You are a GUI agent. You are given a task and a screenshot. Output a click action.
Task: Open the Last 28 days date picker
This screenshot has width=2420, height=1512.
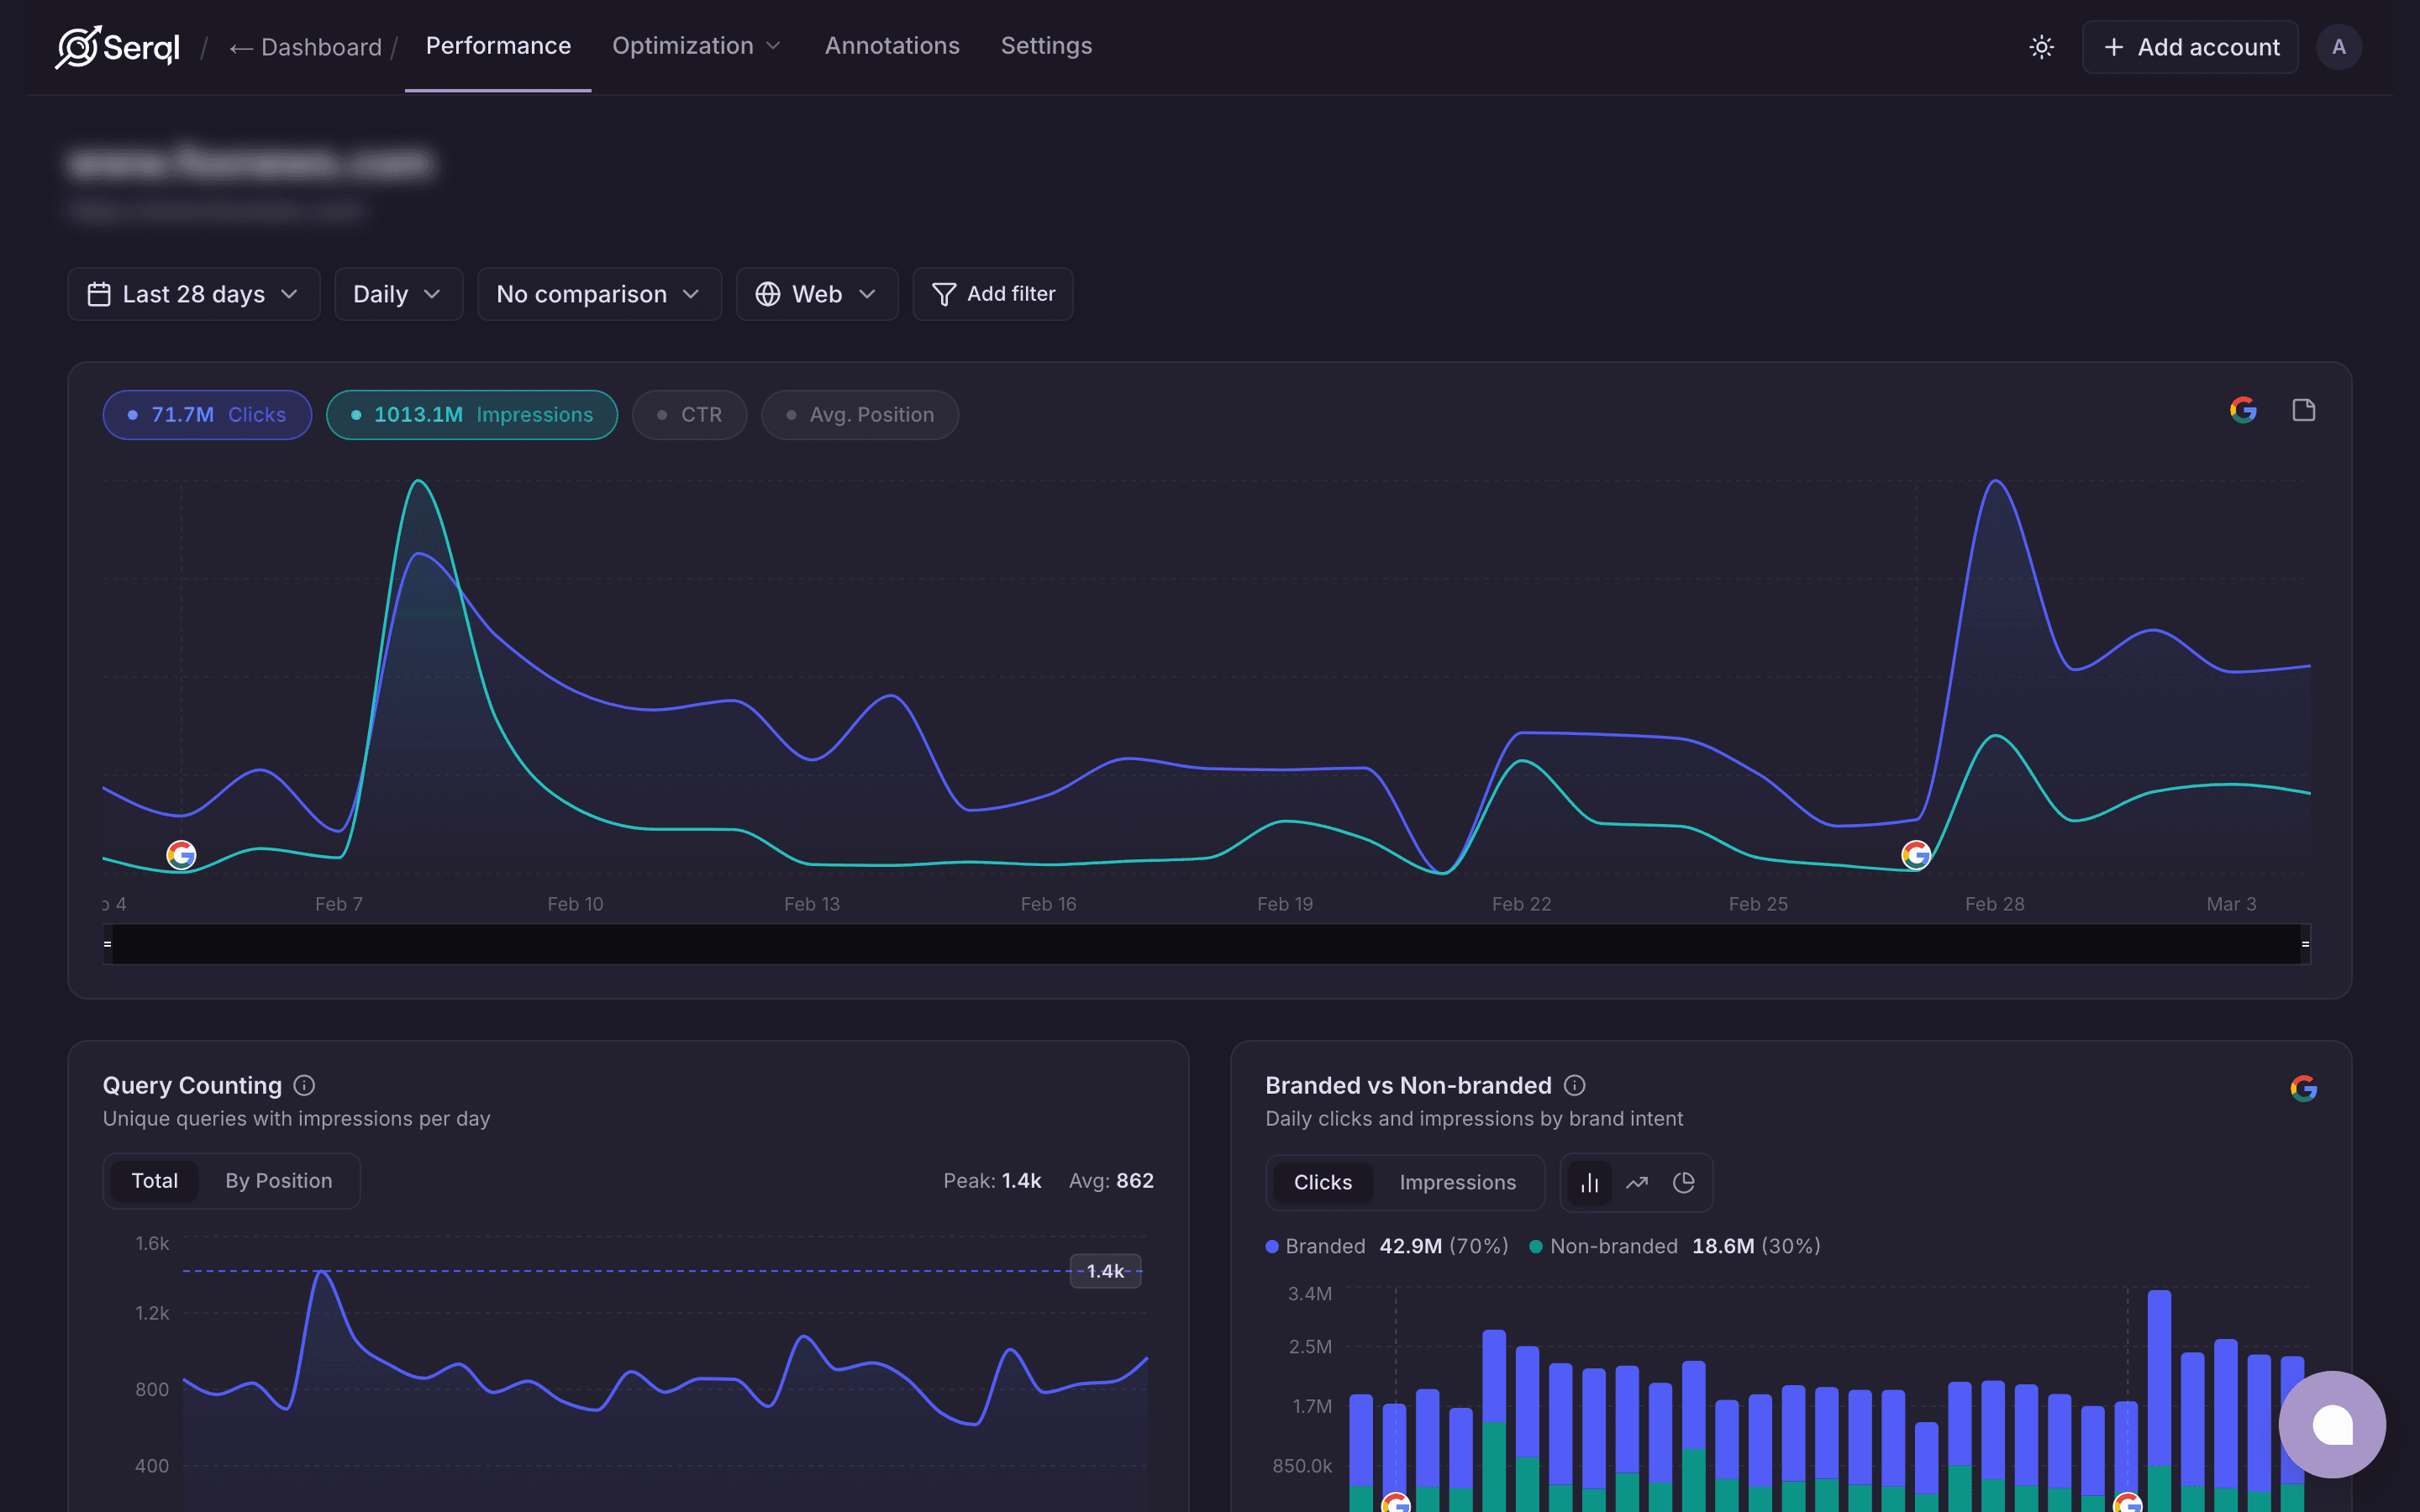[193, 293]
